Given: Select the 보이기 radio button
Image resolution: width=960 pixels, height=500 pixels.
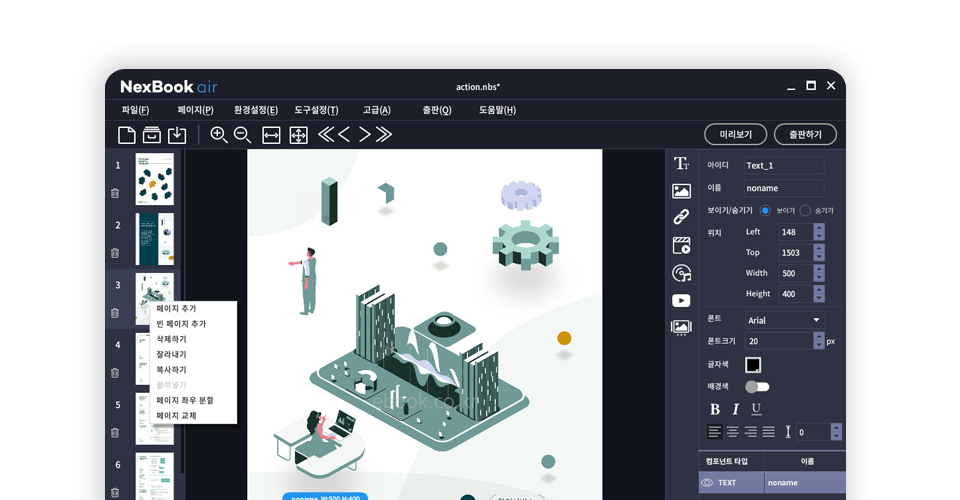Looking at the screenshot, I should point(766,211).
